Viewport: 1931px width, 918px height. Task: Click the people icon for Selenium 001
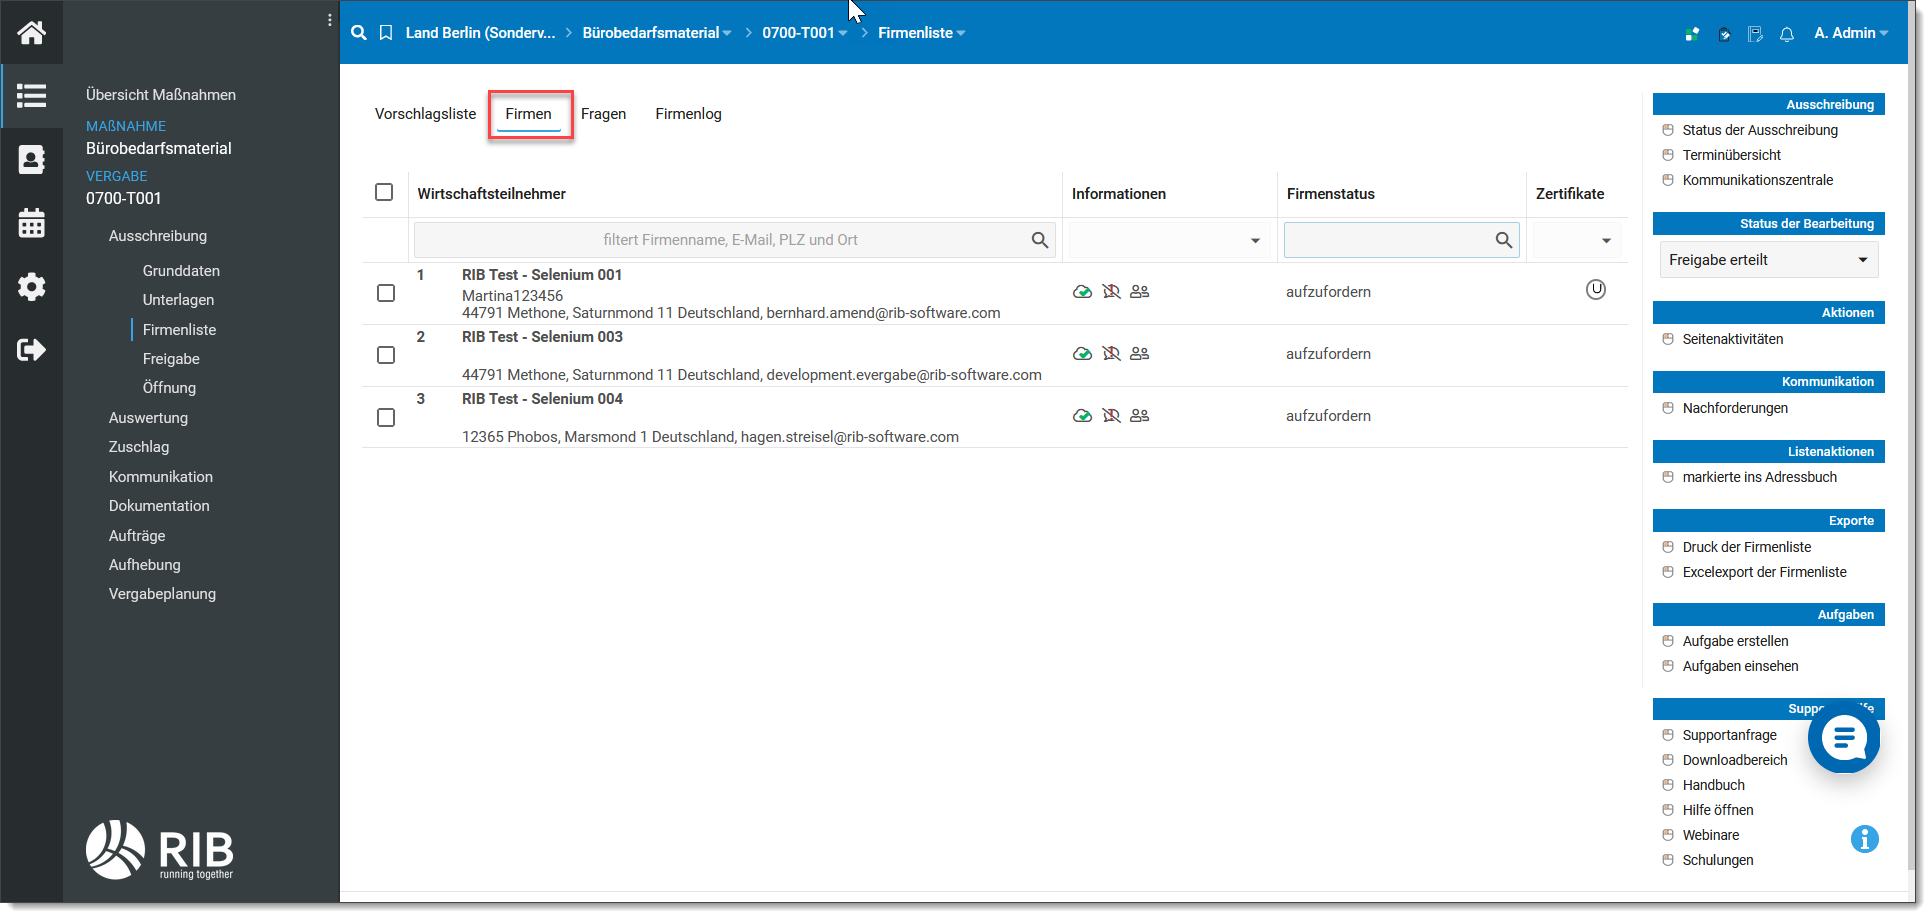coord(1139,292)
